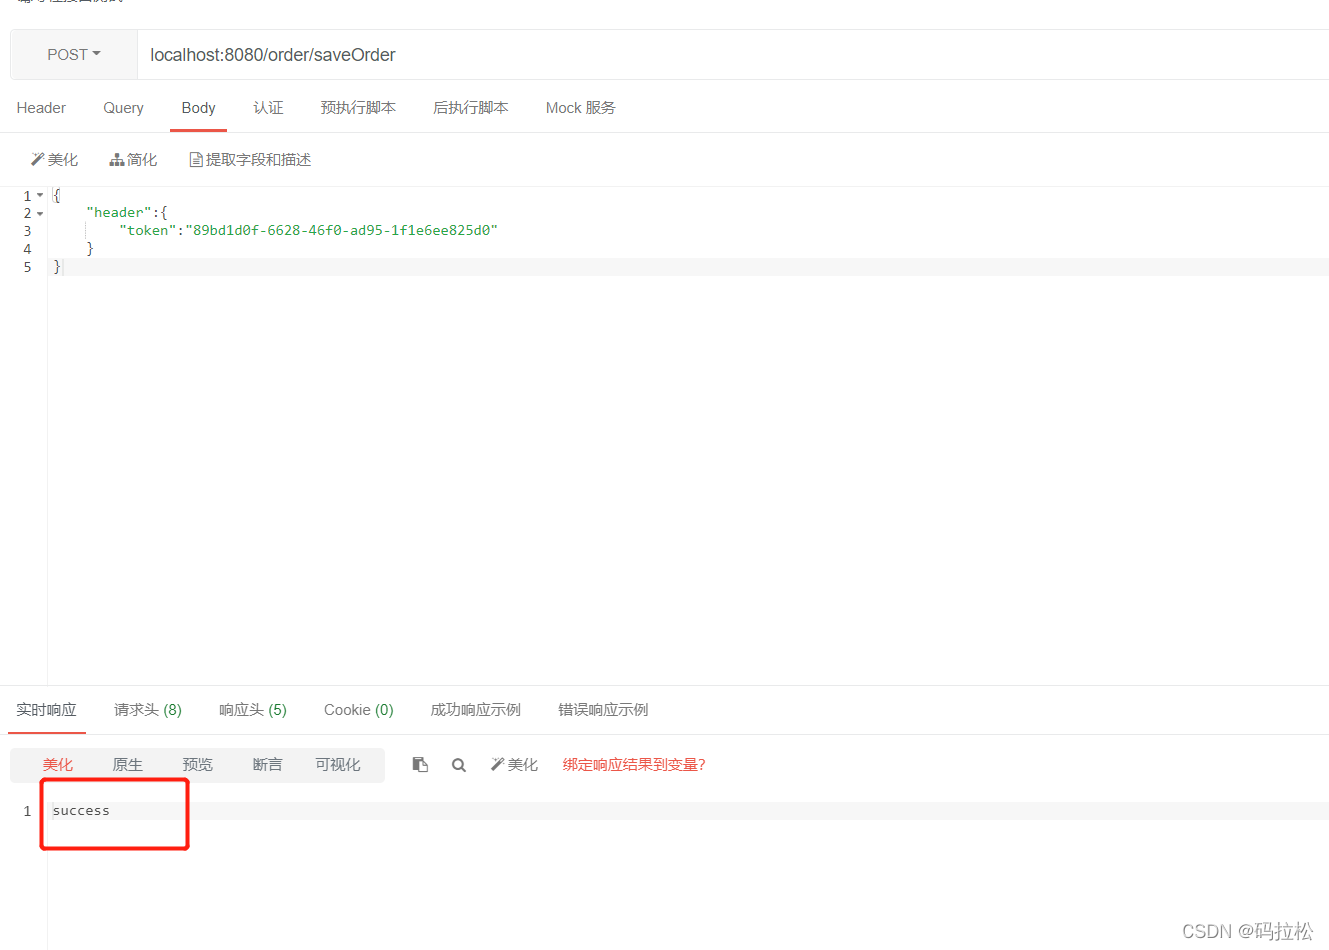Select the Body tab
The width and height of the screenshot is (1329, 950).
click(198, 108)
